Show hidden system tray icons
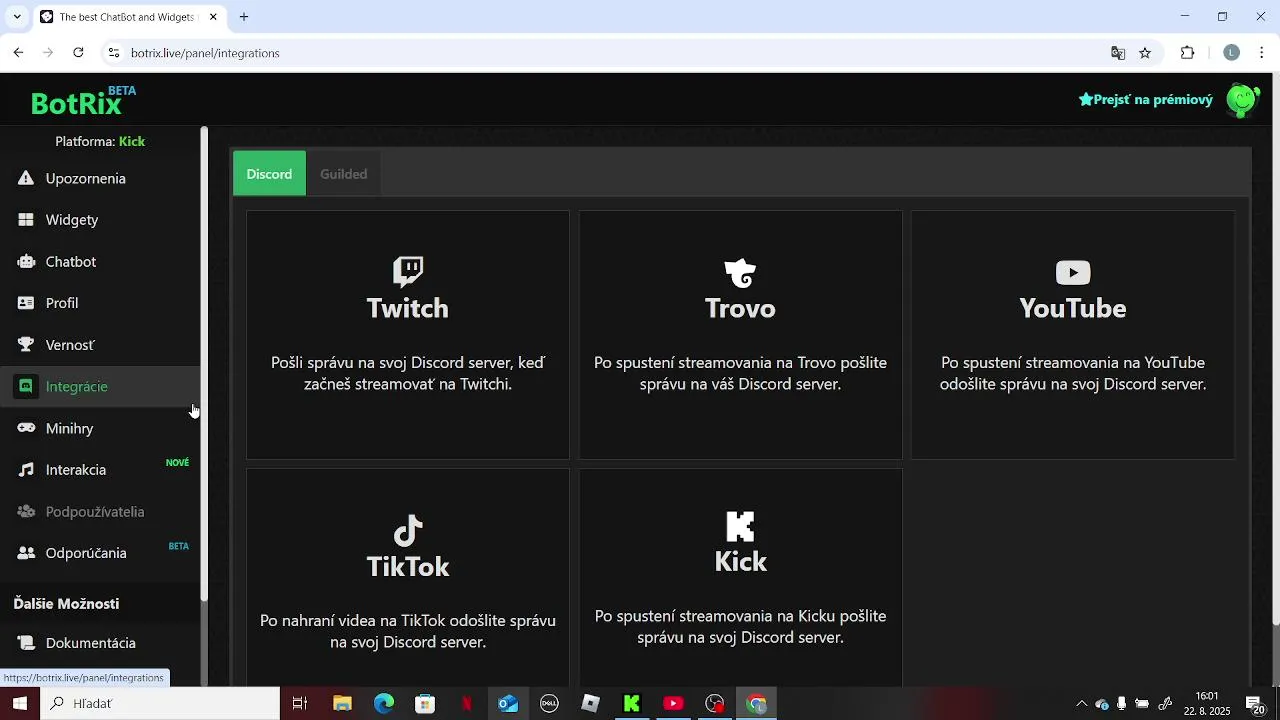Viewport: 1280px width, 720px height. tap(1081, 704)
